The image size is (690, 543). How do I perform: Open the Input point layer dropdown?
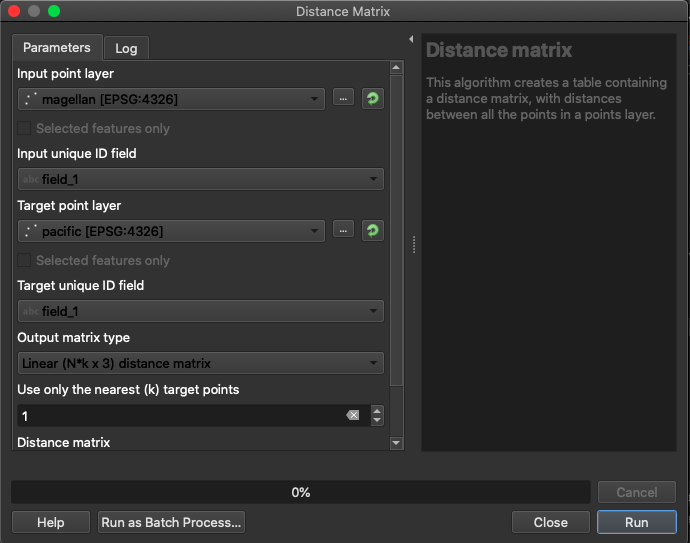(171, 99)
